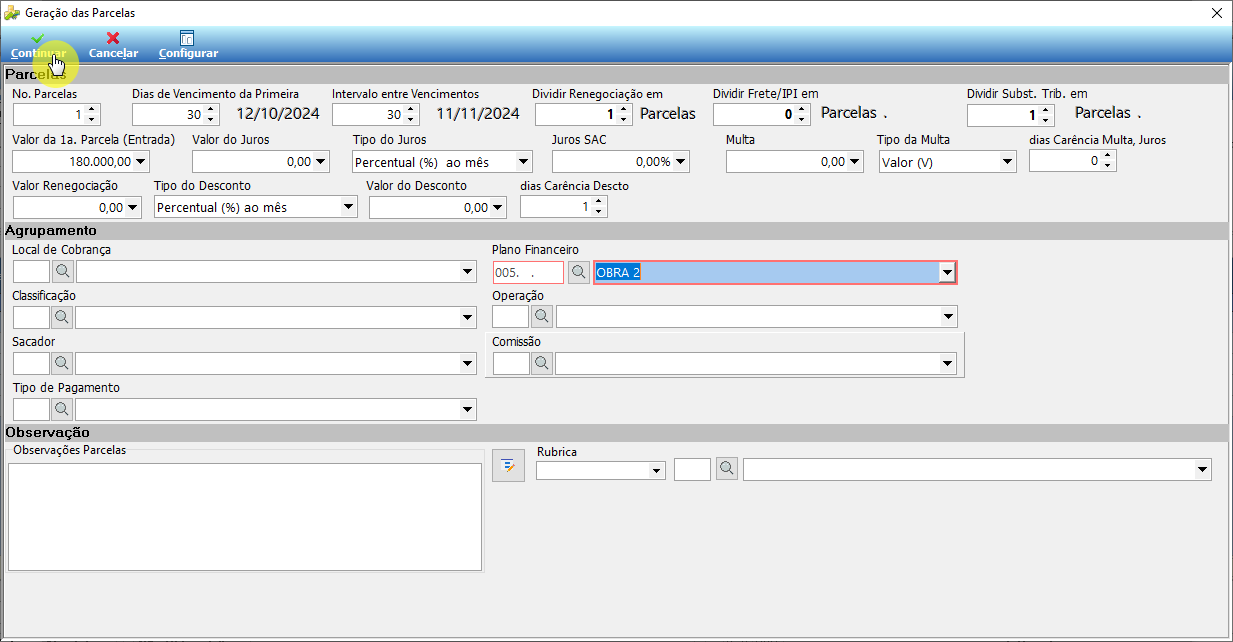Open the Tipo da Multa dropdown
Screen dimensions: 1233x642
[x=1007, y=161]
